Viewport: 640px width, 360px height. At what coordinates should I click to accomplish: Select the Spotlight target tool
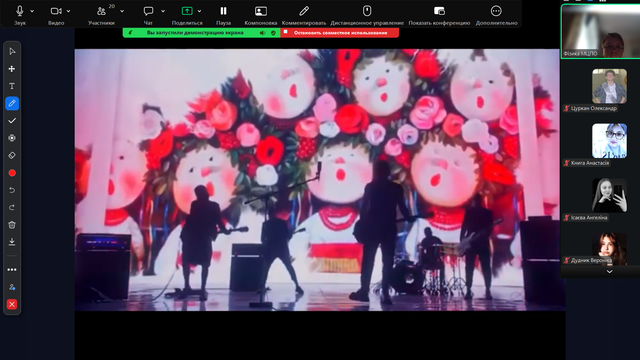12,138
